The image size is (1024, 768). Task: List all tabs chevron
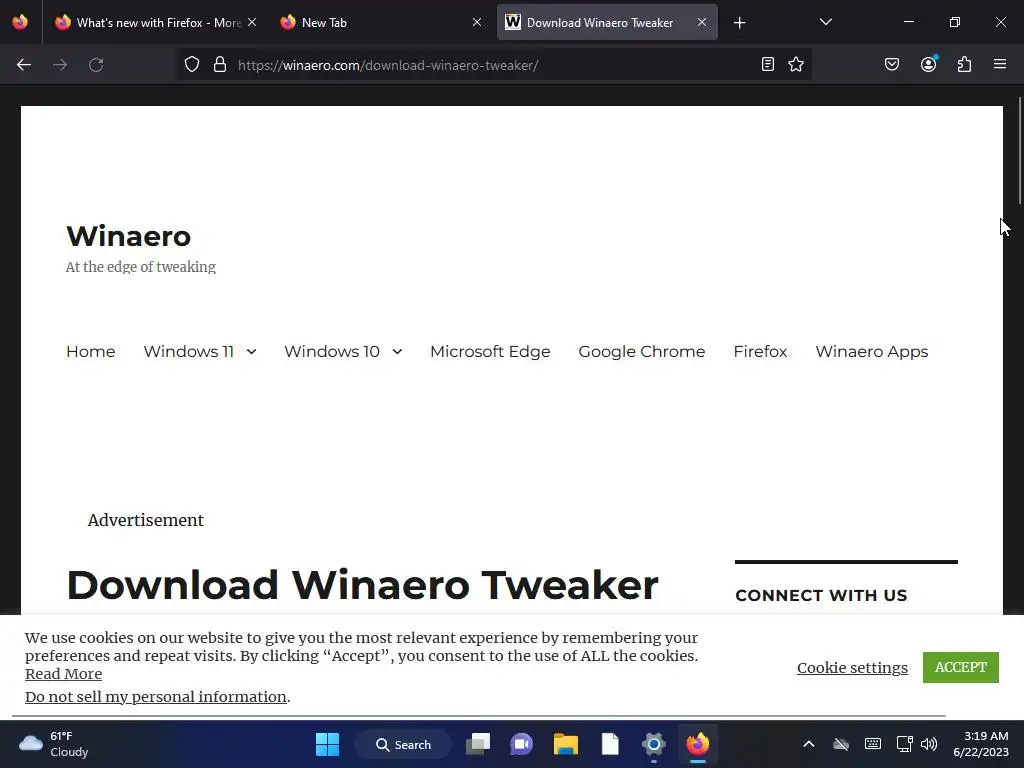826,22
